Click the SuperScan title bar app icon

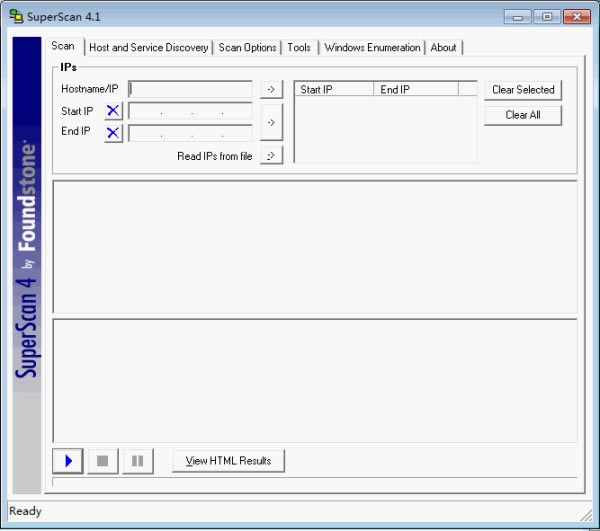16,16
